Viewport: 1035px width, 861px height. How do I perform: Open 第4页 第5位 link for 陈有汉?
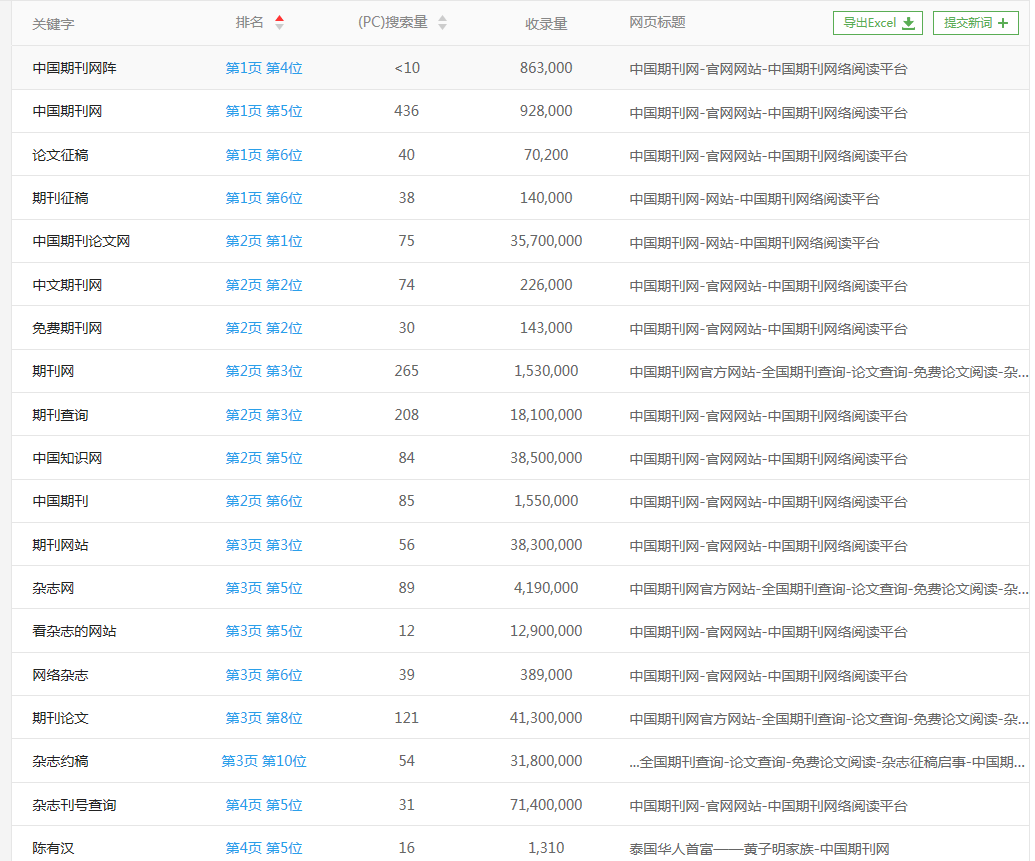[262, 847]
